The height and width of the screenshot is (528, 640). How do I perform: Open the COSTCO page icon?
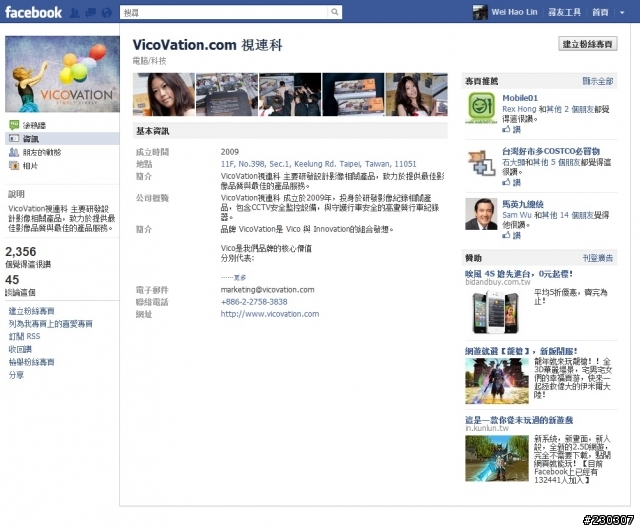[481, 163]
